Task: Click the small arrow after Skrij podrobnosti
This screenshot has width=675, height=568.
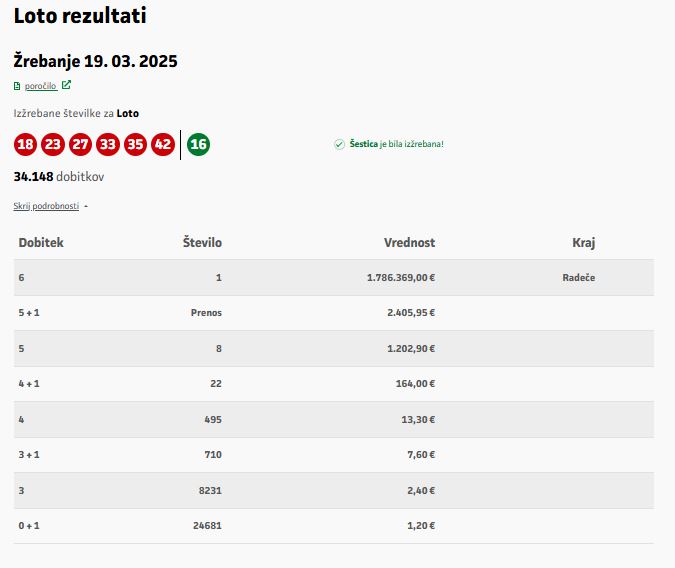Action: tap(86, 205)
